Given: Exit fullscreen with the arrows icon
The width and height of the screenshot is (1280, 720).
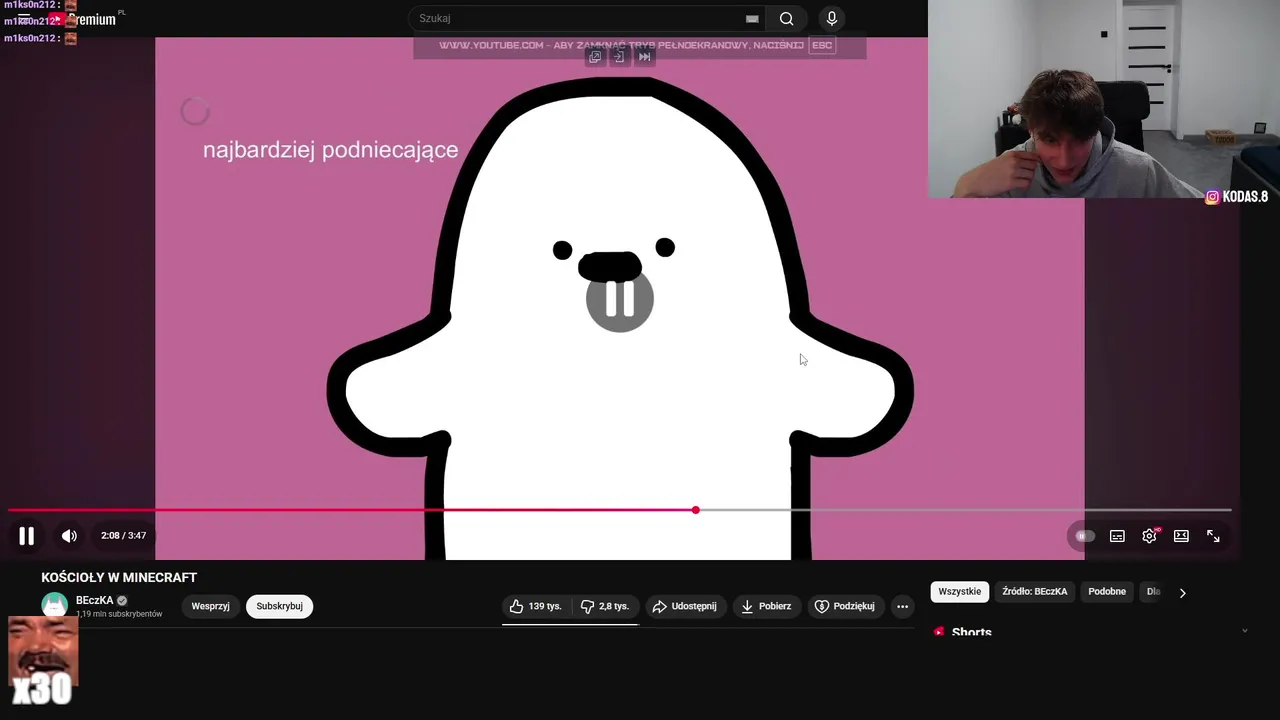Looking at the screenshot, I should coord(1213,536).
